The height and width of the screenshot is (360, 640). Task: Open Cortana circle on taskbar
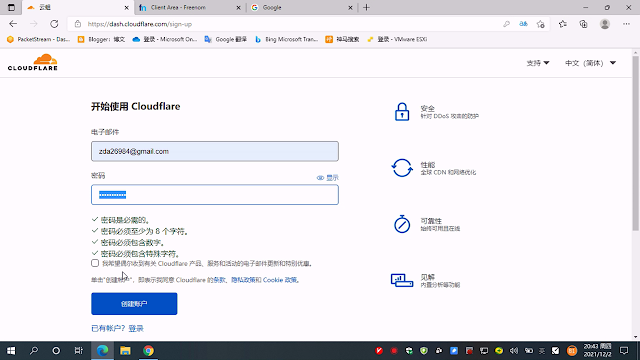coord(56,351)
